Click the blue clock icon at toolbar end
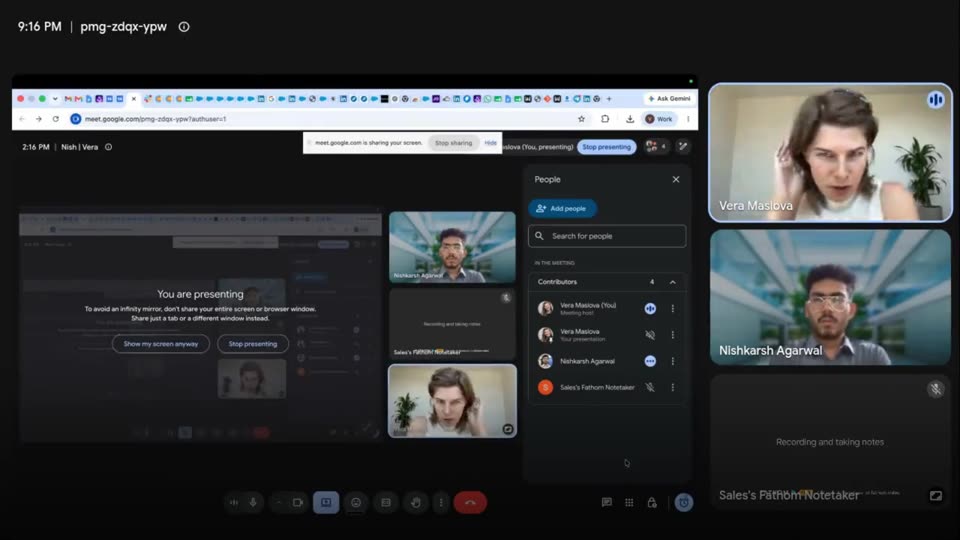960x540 pixels. coord(684,503)
